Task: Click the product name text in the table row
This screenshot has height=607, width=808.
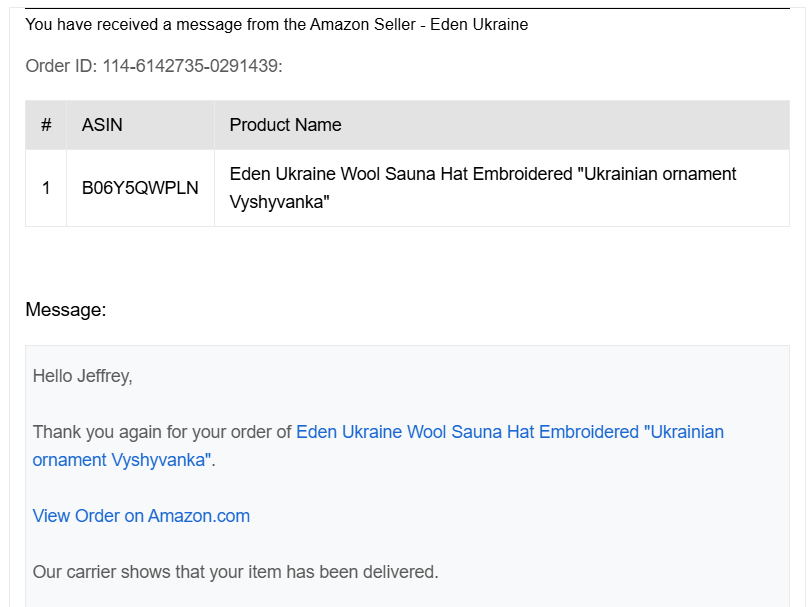Action: click(x=482, y=175)
